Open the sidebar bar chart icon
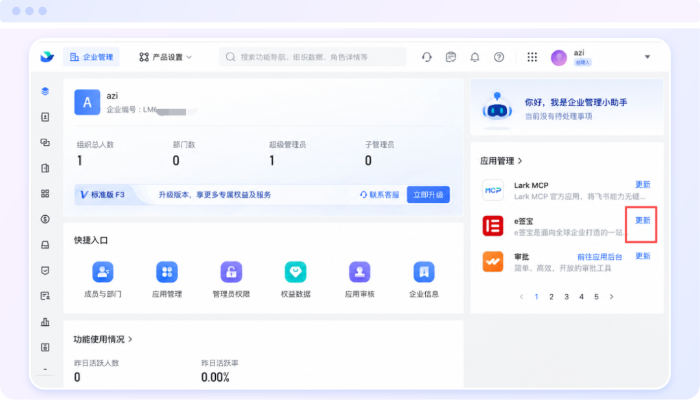 coord(45,321)
